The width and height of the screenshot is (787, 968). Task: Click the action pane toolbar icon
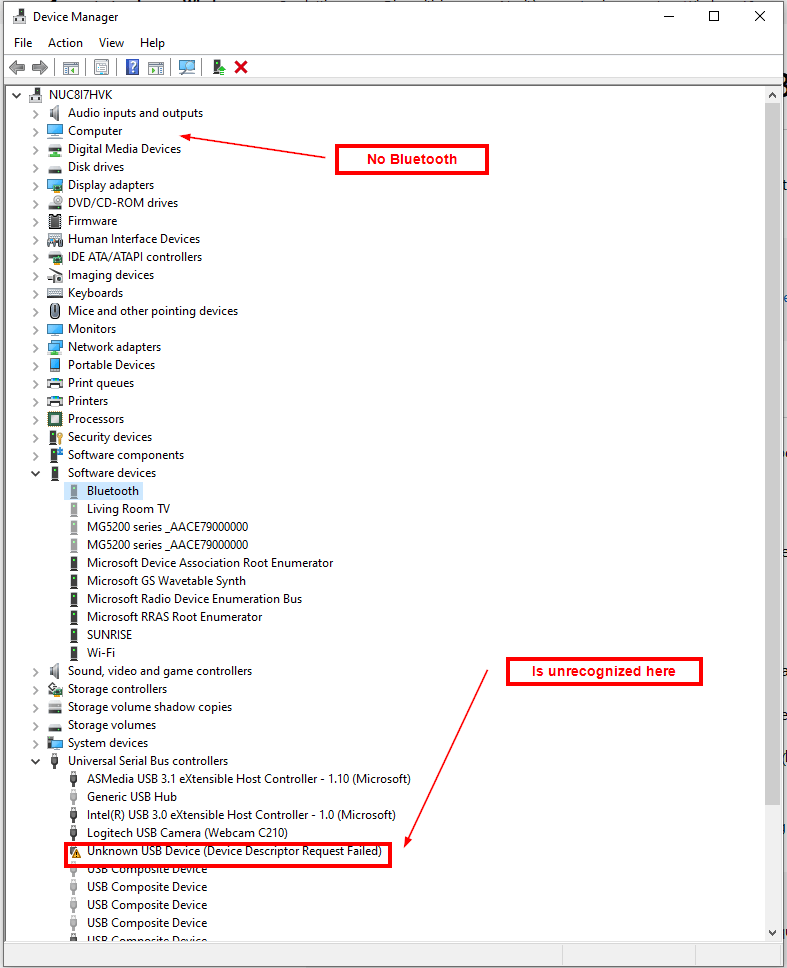156,67
